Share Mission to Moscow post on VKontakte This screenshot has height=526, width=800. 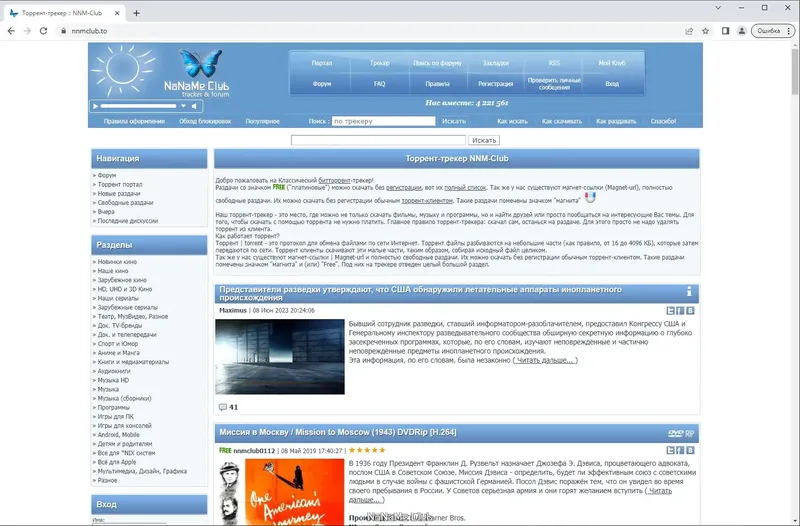[x=690, y=450]
